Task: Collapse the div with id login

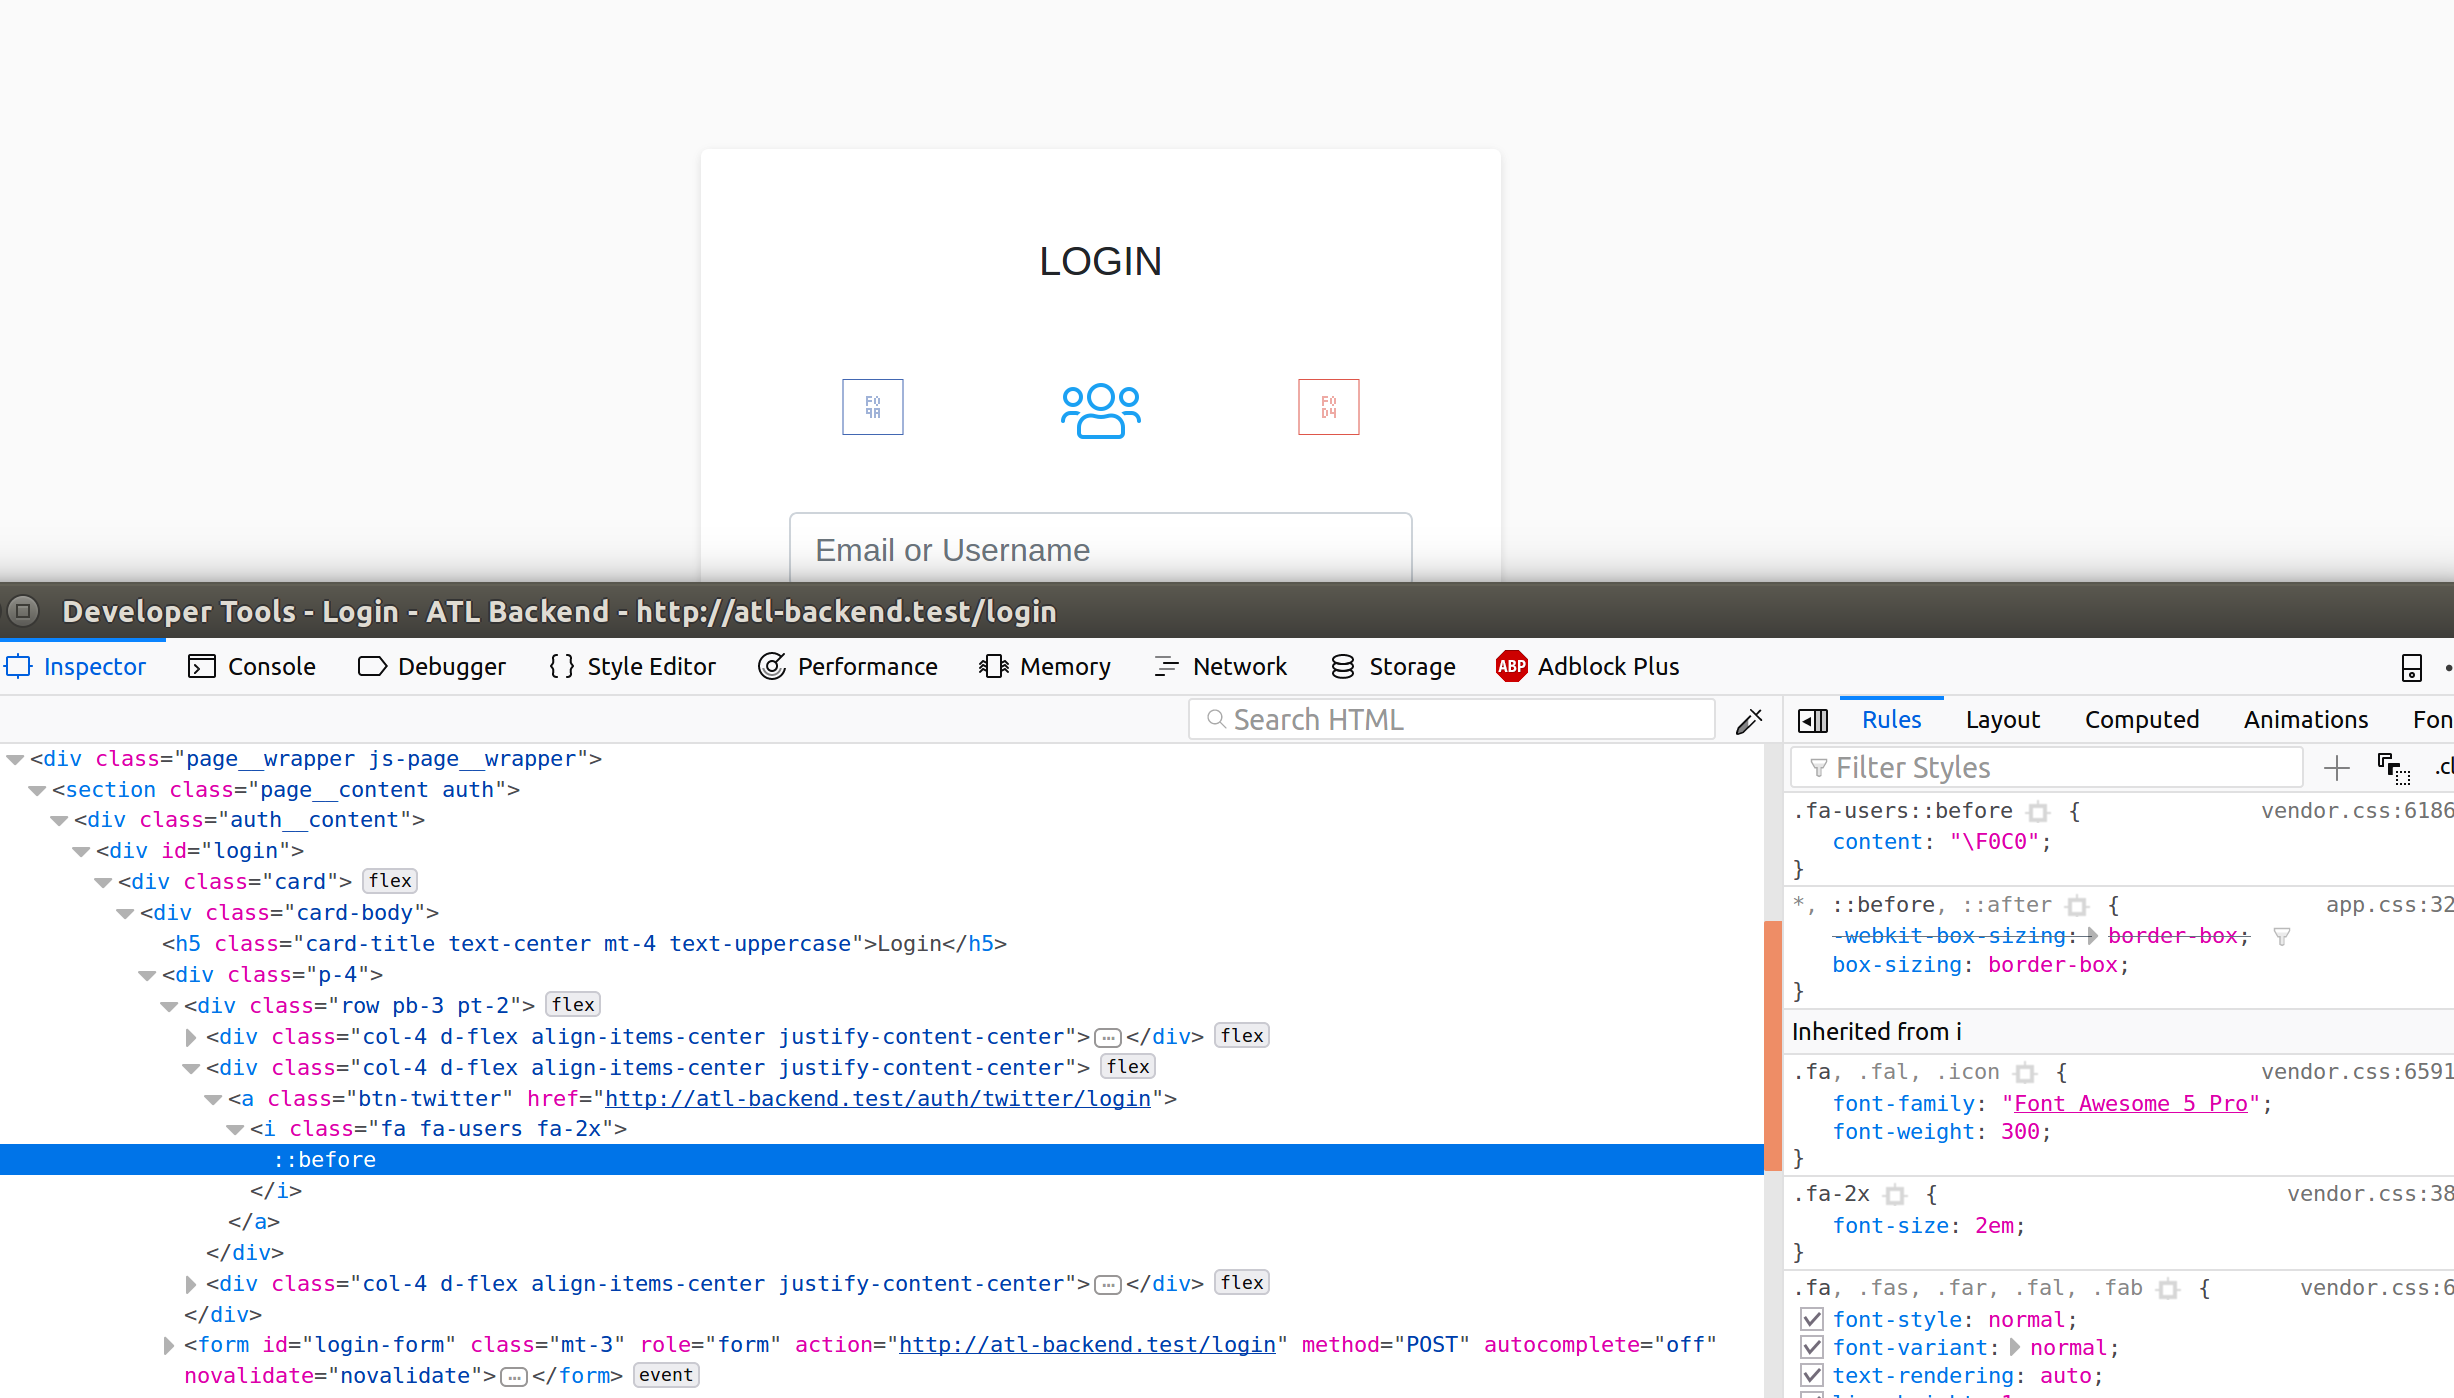Action: pos(81,851)
